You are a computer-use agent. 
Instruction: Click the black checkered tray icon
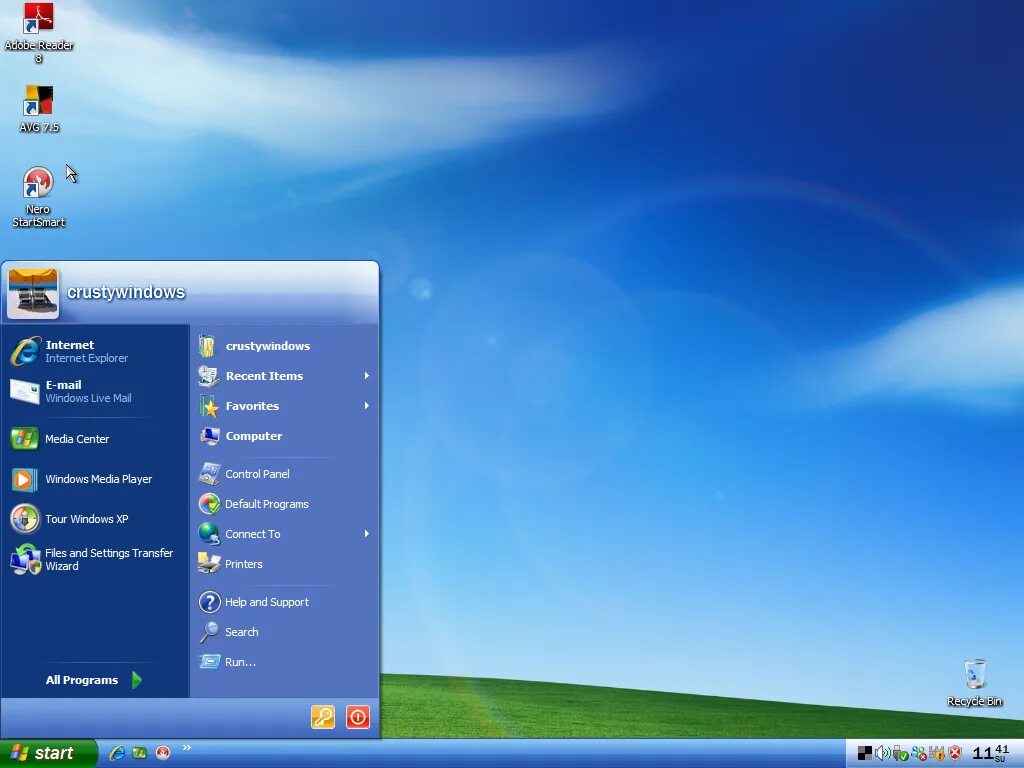pos(865,754)
